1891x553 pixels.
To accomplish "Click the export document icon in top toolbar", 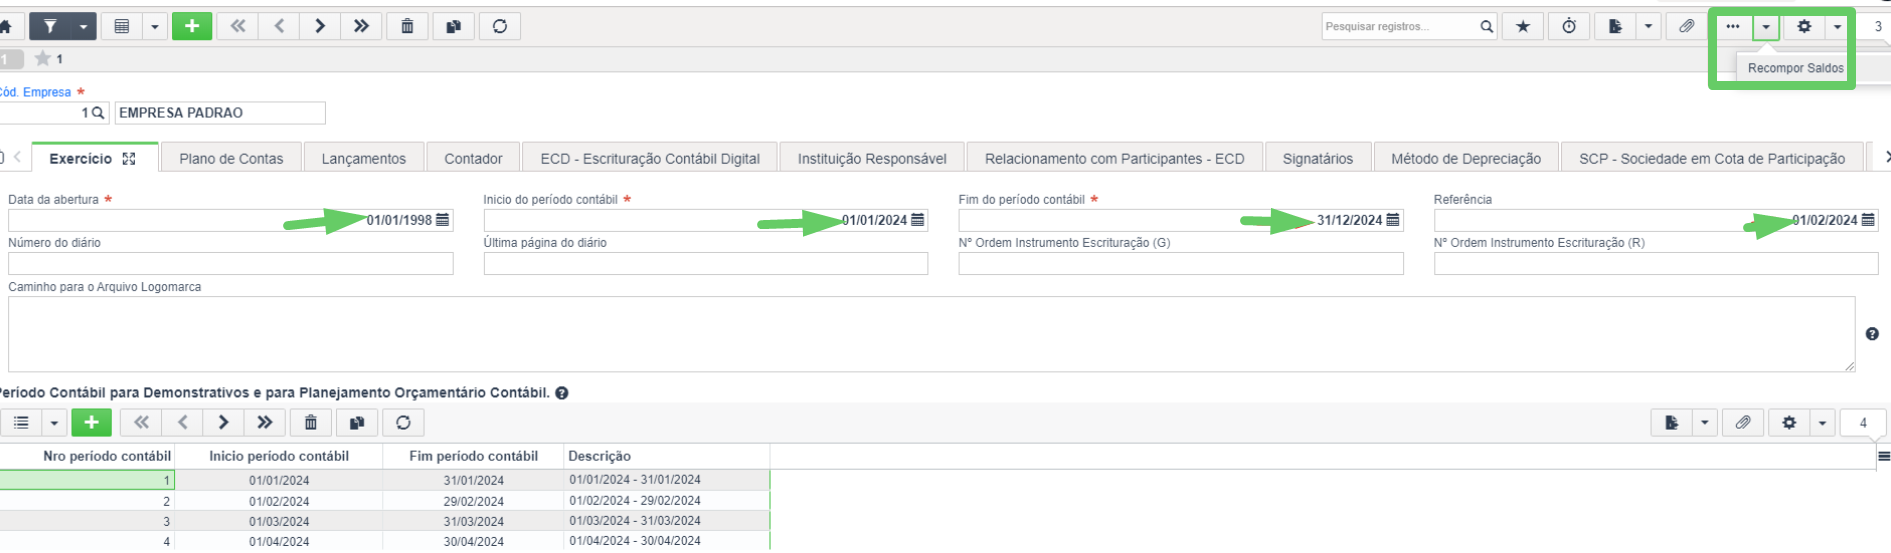I will (1615, 27).
